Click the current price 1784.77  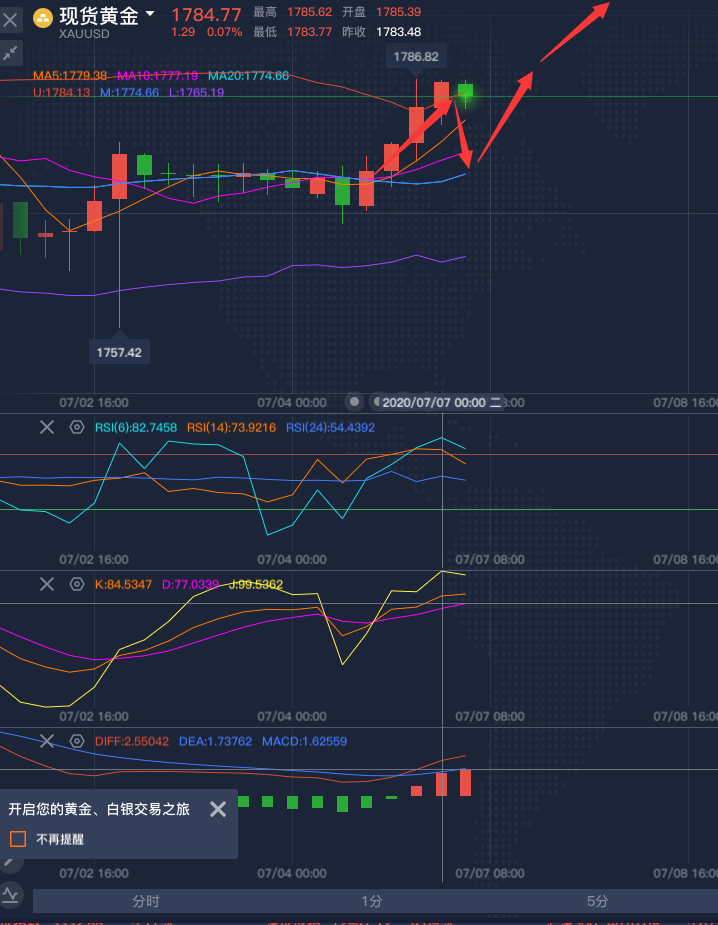pos(206,15)
